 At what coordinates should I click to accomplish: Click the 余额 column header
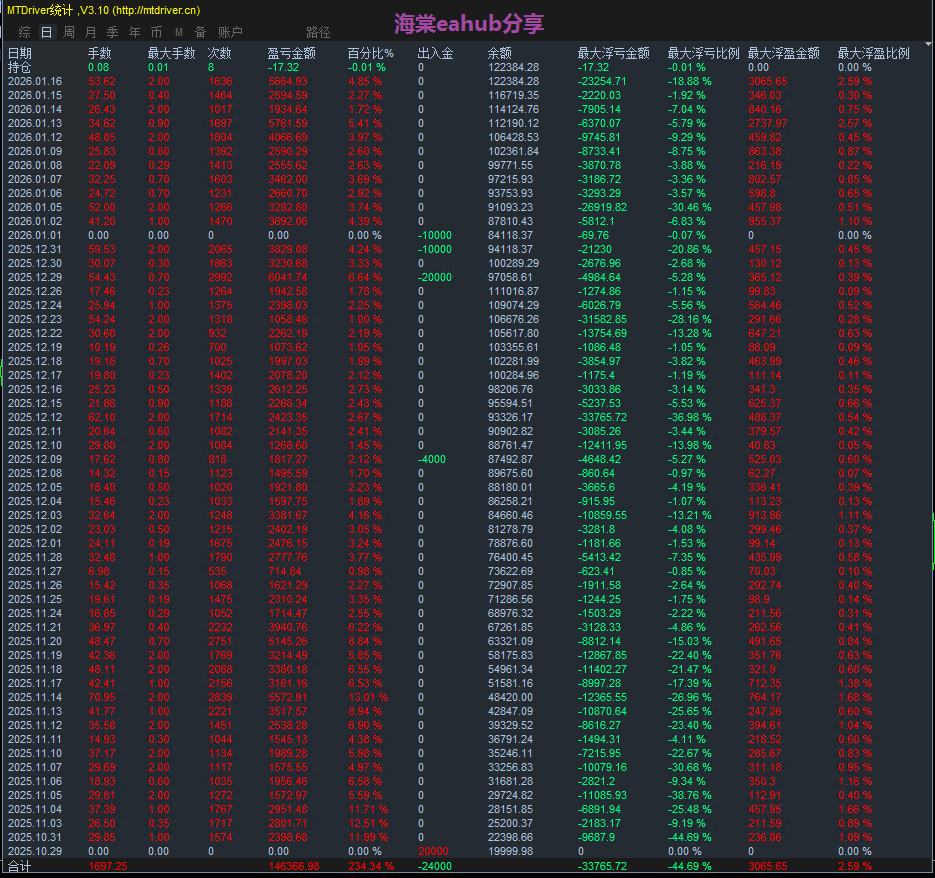[500, 53]
